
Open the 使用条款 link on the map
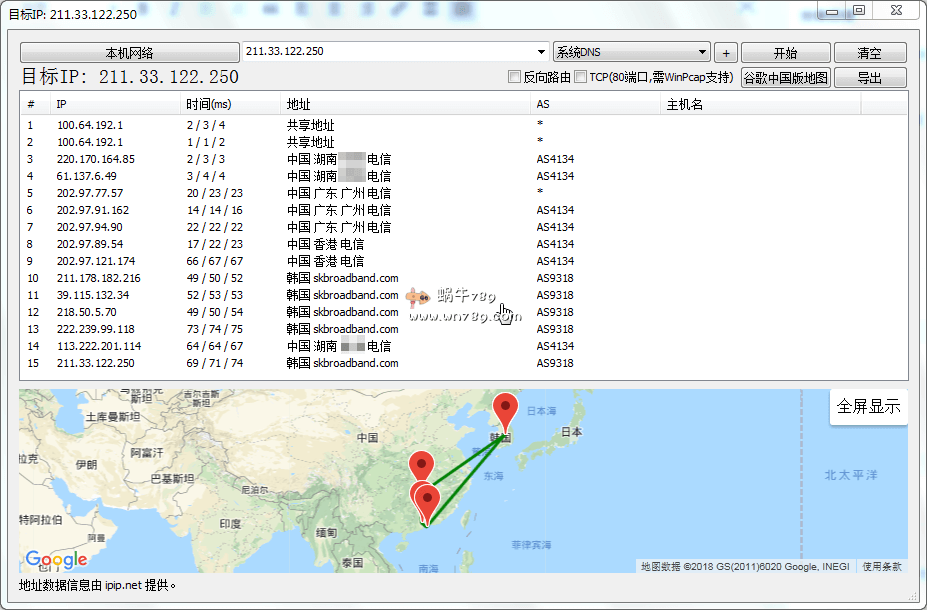pyautogui.click(x=882, y=566)
